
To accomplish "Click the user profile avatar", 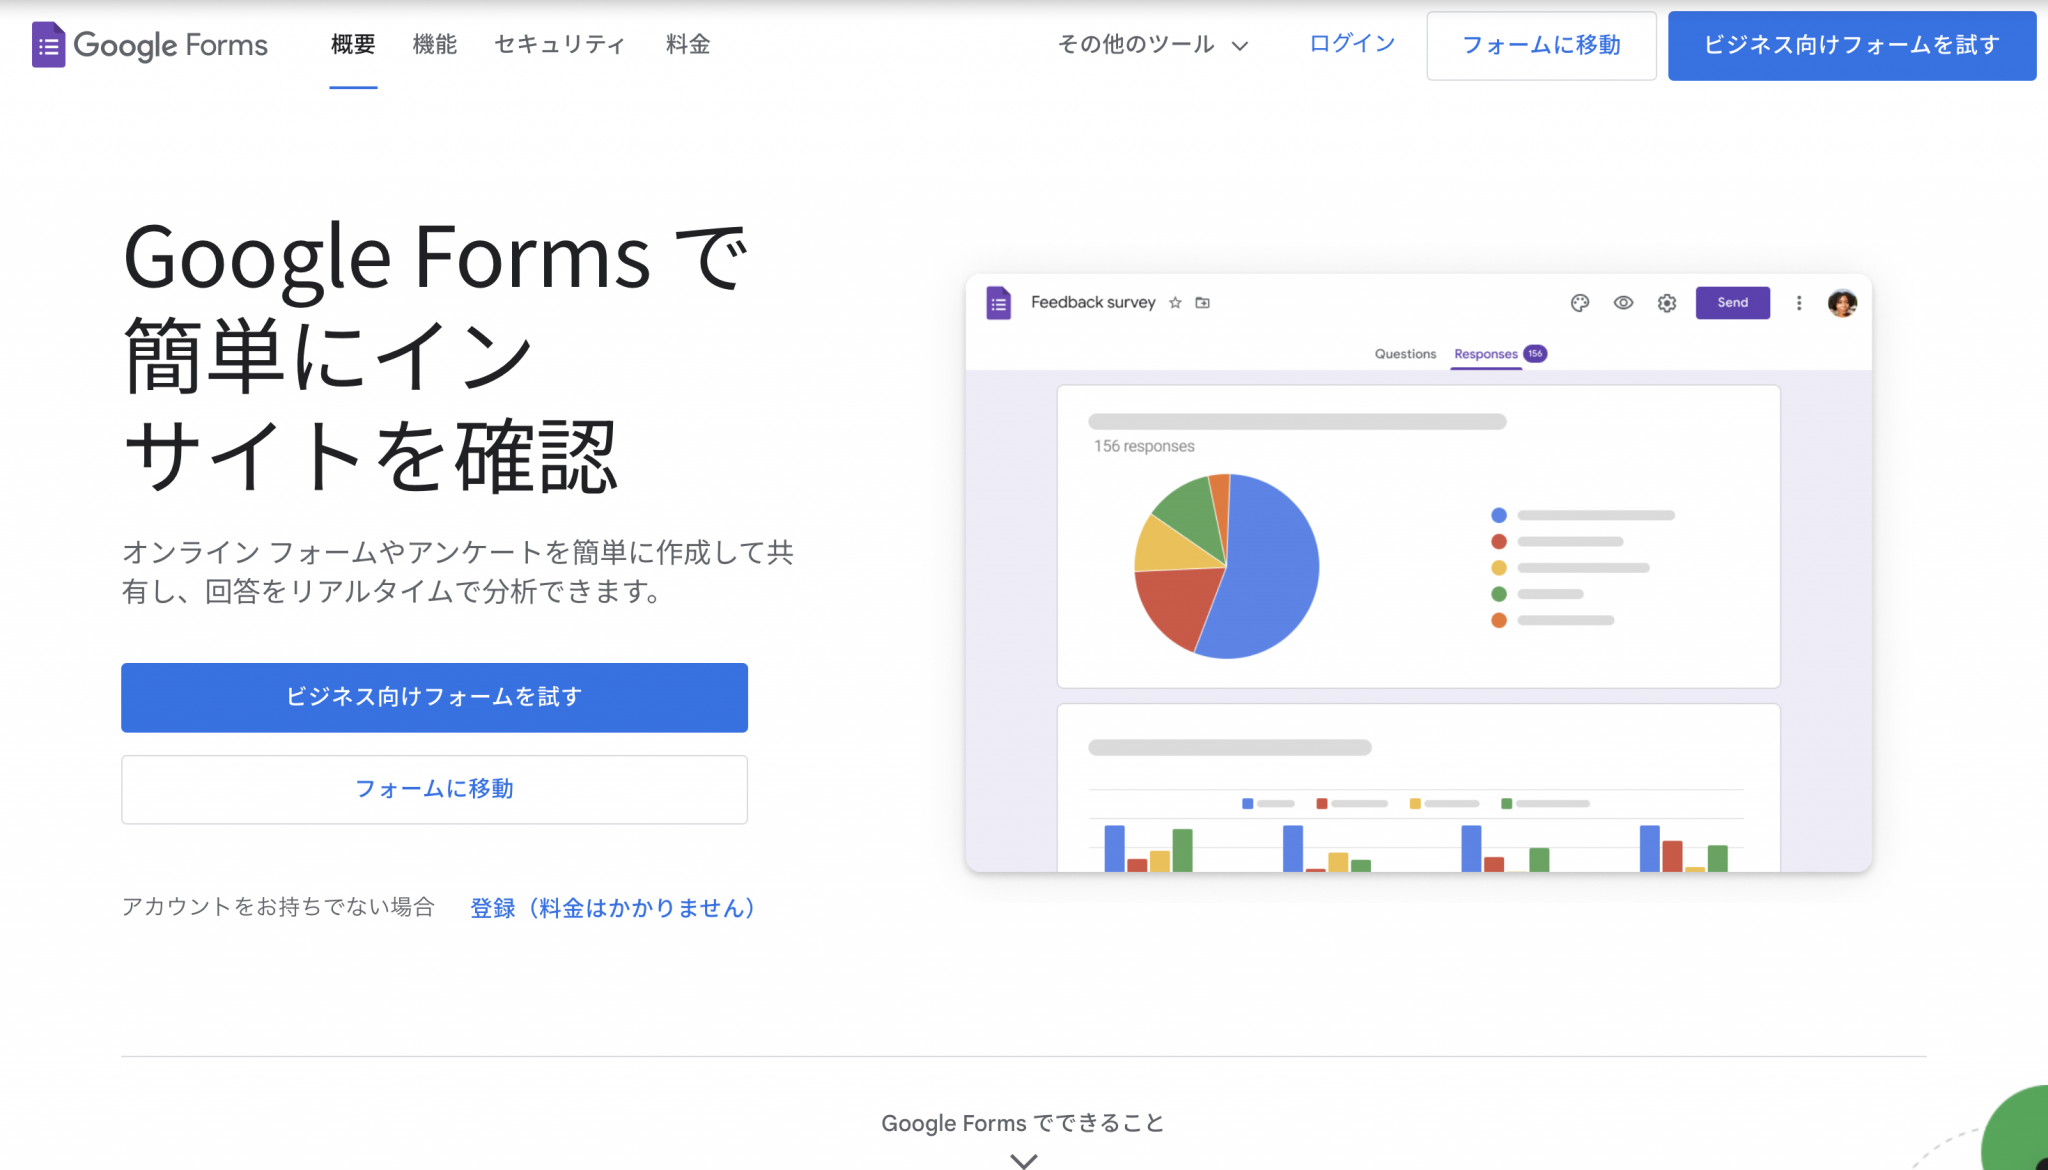I will 1842,302.
